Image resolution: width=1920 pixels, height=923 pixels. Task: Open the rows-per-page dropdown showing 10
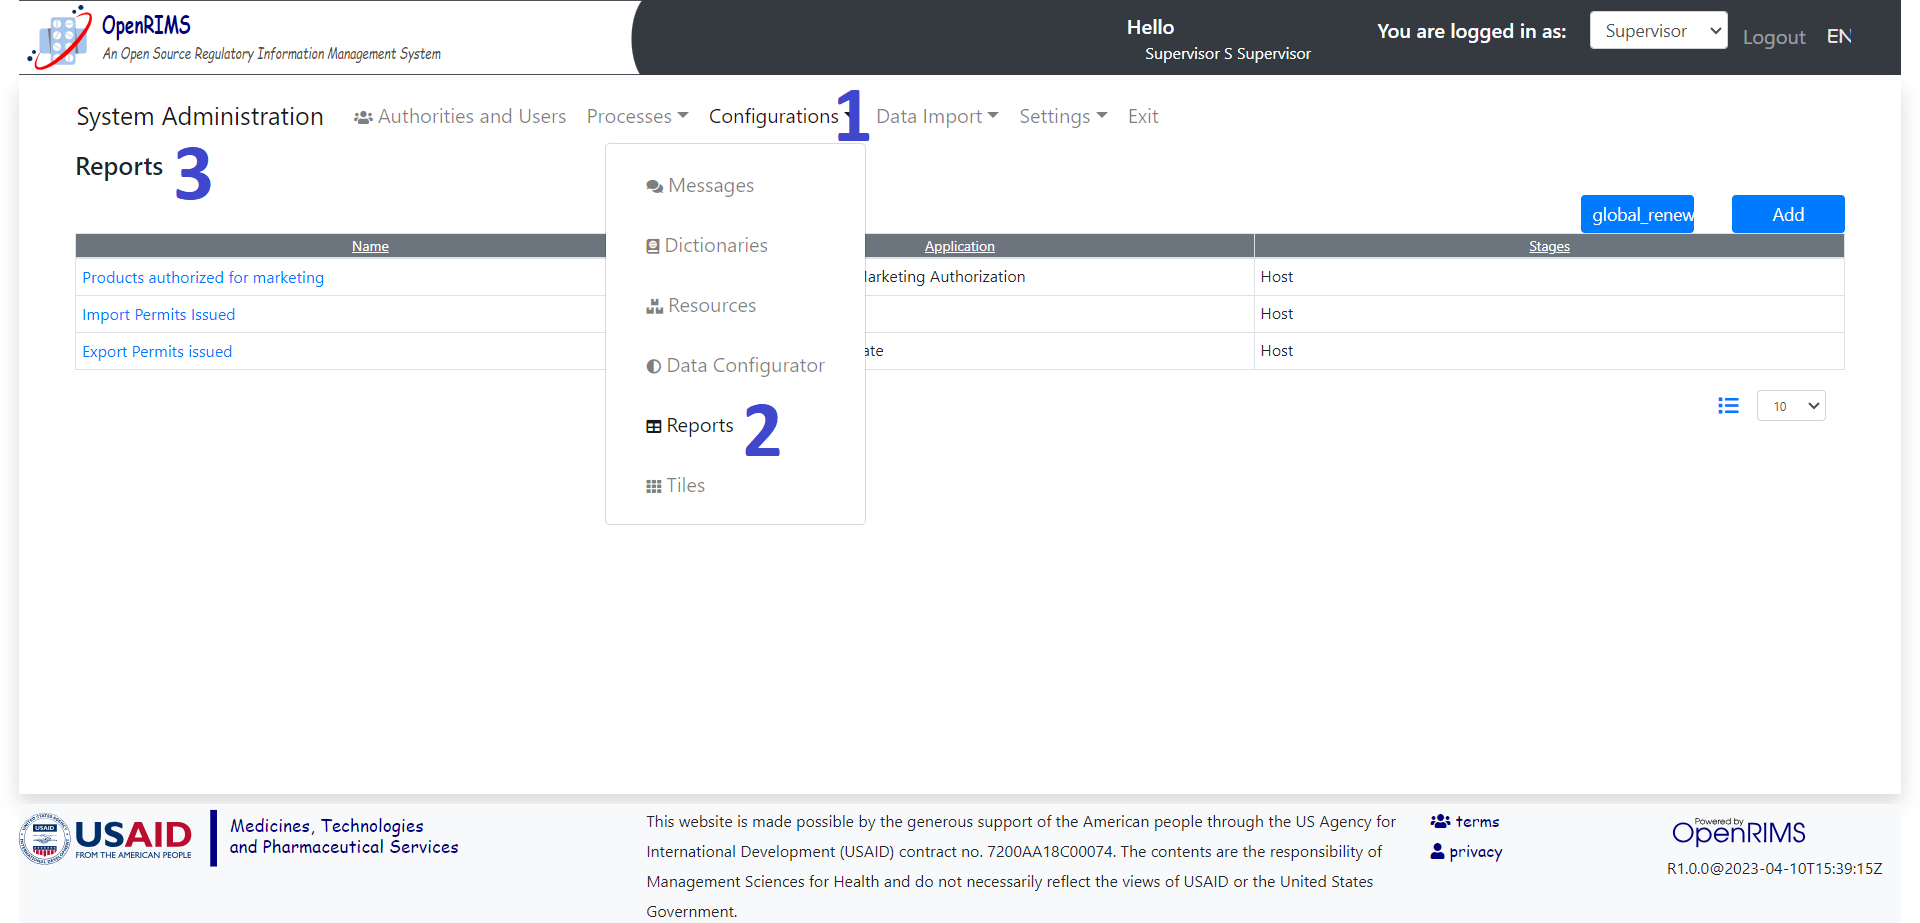click(x=1791, y=406)
